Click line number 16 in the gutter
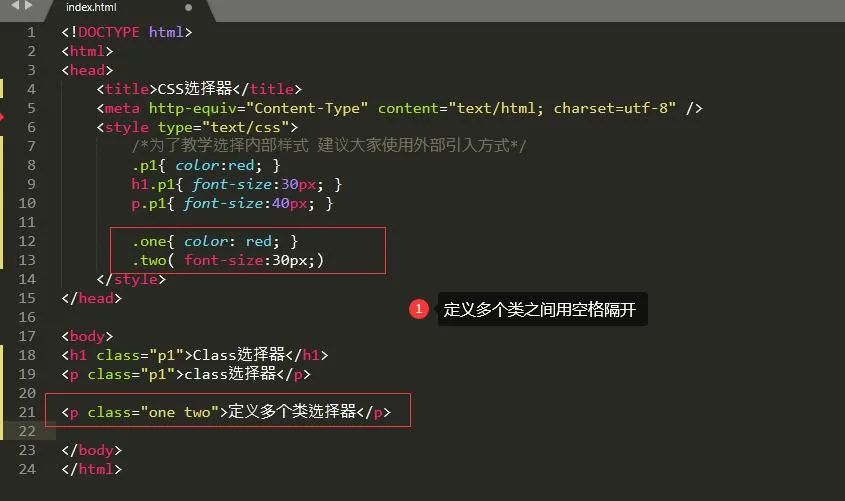The image size is (845, 501). pyautogui.click(x=27, y=317)
